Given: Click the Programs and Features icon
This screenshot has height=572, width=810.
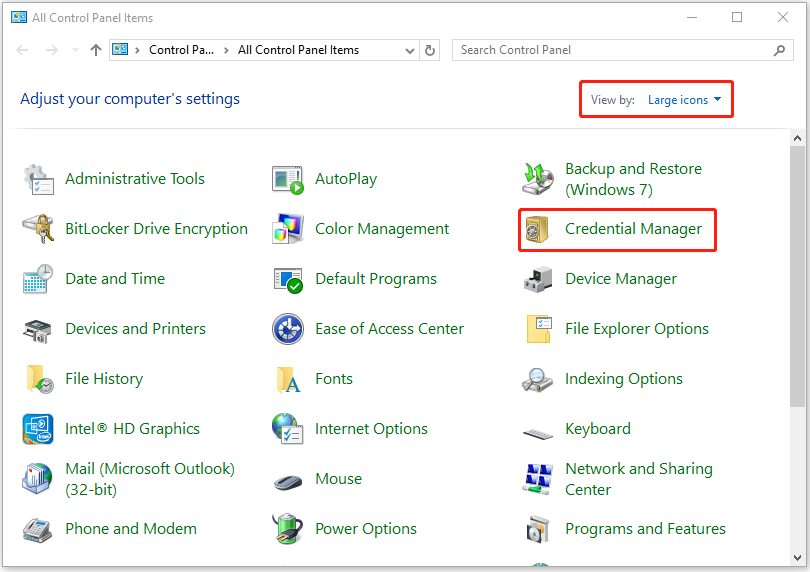Looking at the screenshot, I should pos(538,530).
